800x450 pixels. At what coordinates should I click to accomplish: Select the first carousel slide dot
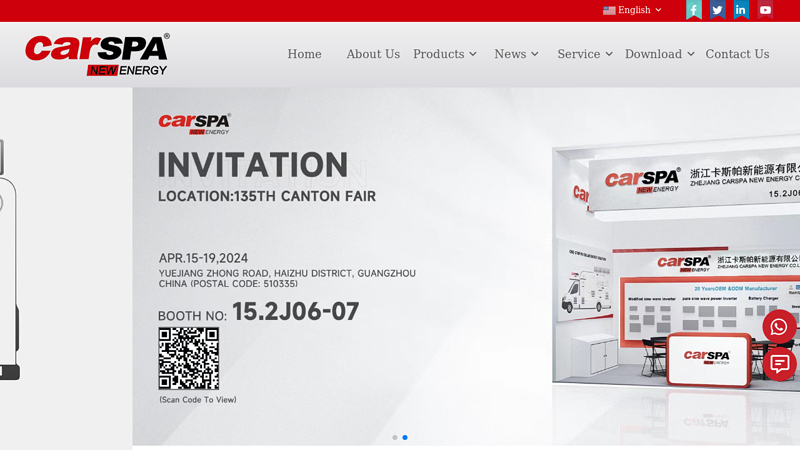pyautogui.click(x=395, y=438)
